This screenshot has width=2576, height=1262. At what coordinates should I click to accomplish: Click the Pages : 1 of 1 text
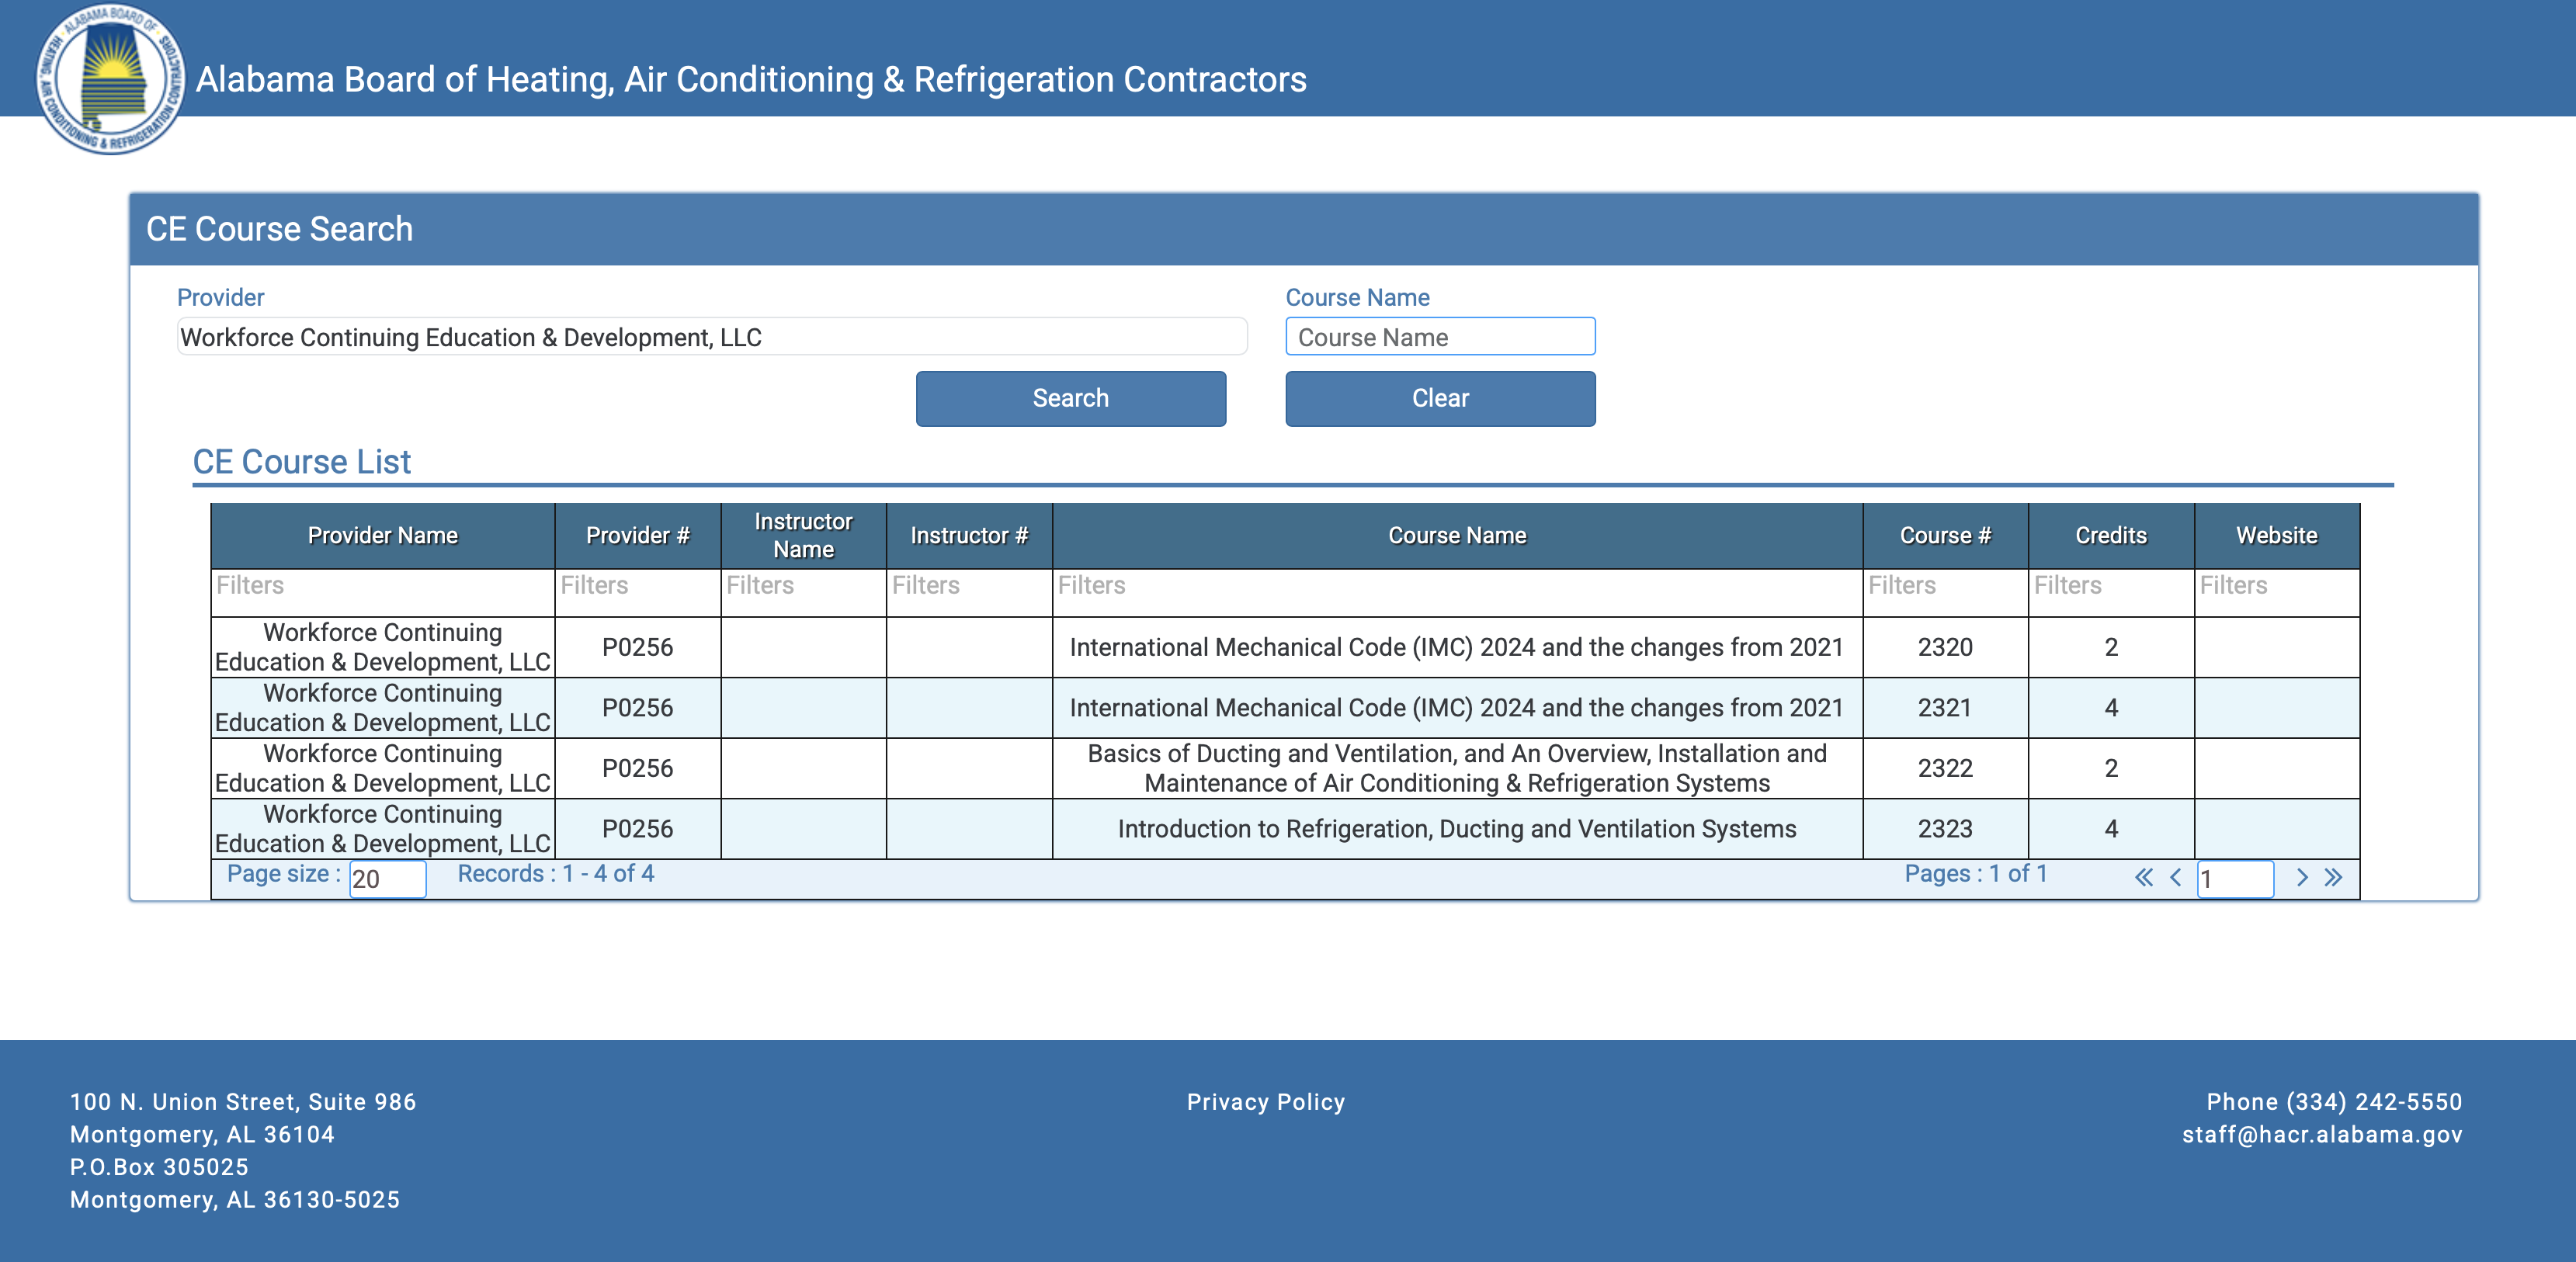(x=1976, y=874)
